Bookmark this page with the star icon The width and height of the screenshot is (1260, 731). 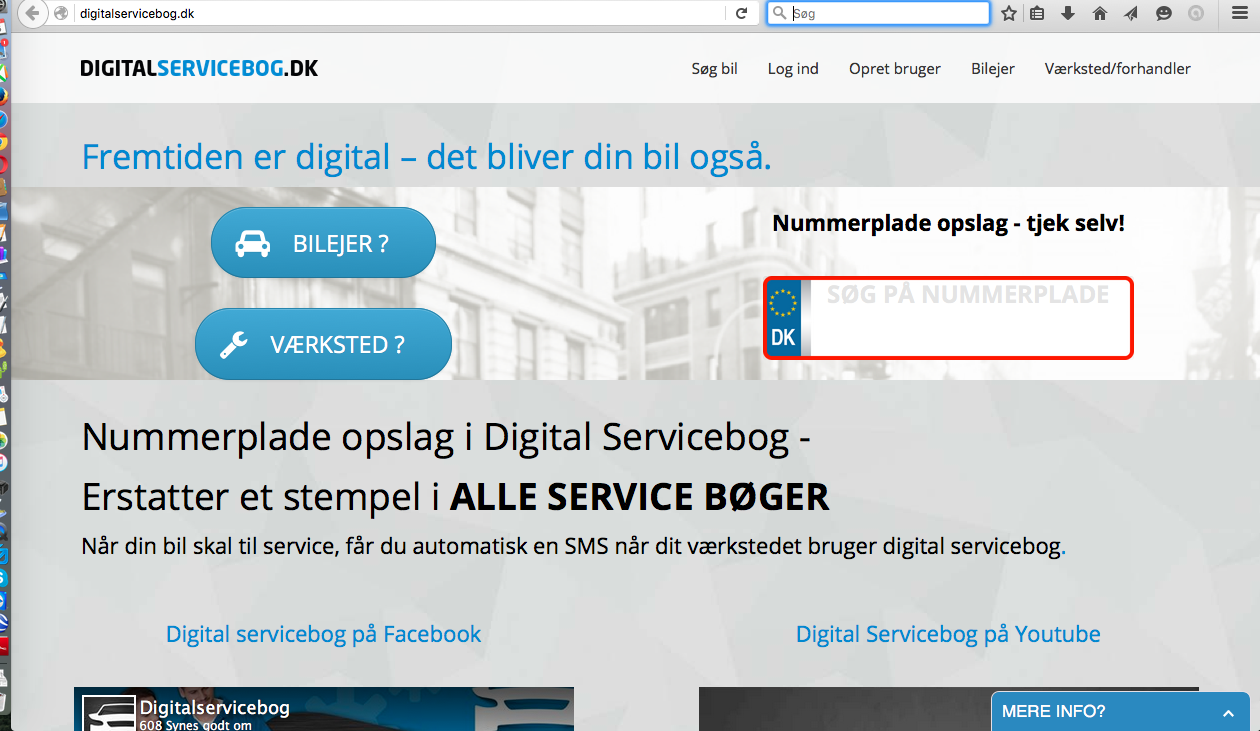(x=1009, y=13)
